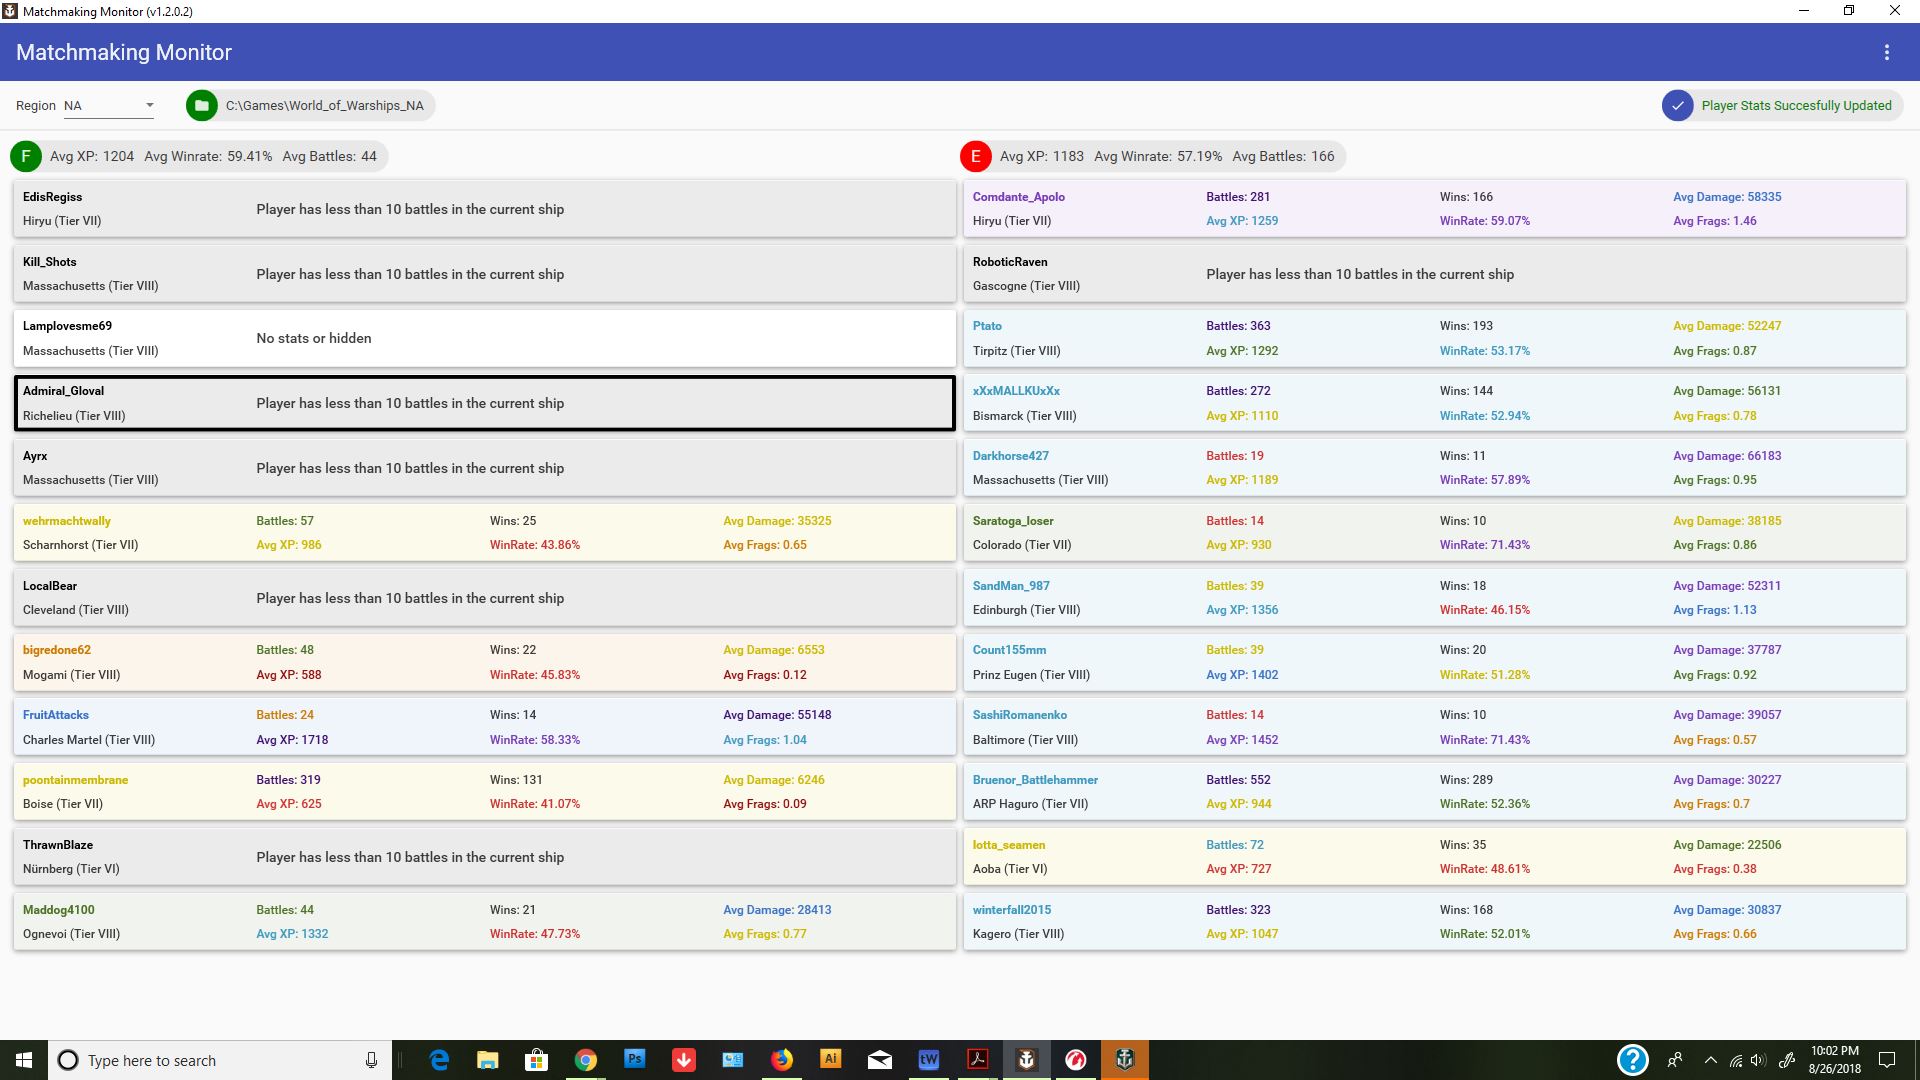Open World of Warships taskbar icon
This screenshot has width=1920, height=1080.
[1124, 1060]
